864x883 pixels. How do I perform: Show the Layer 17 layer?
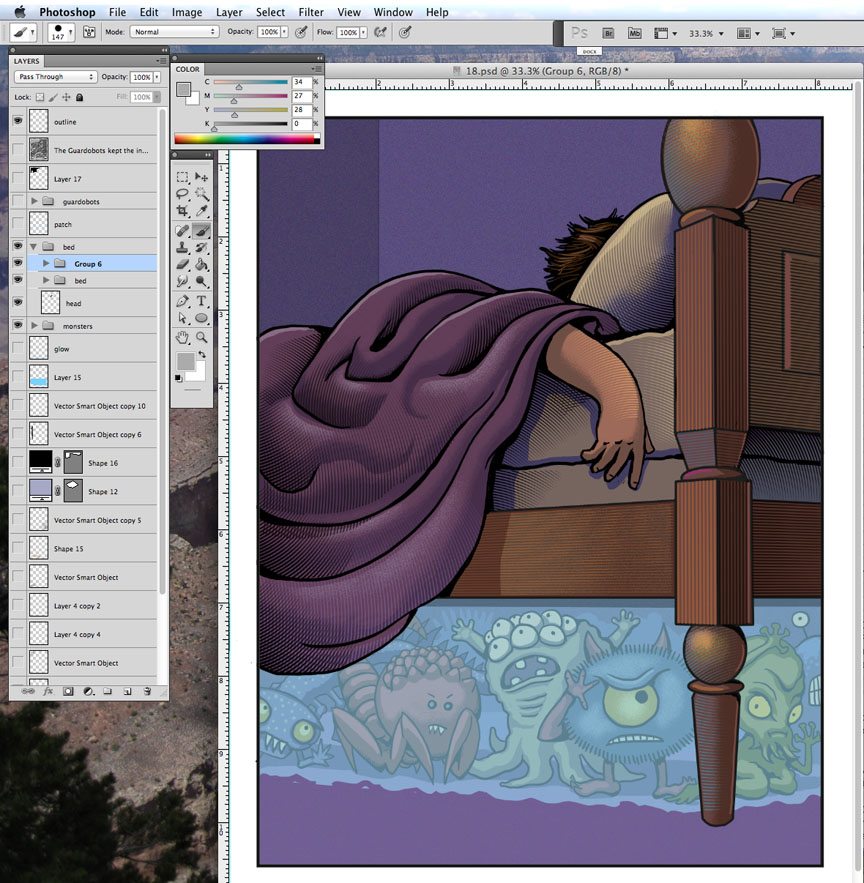(x=18, y=178)
